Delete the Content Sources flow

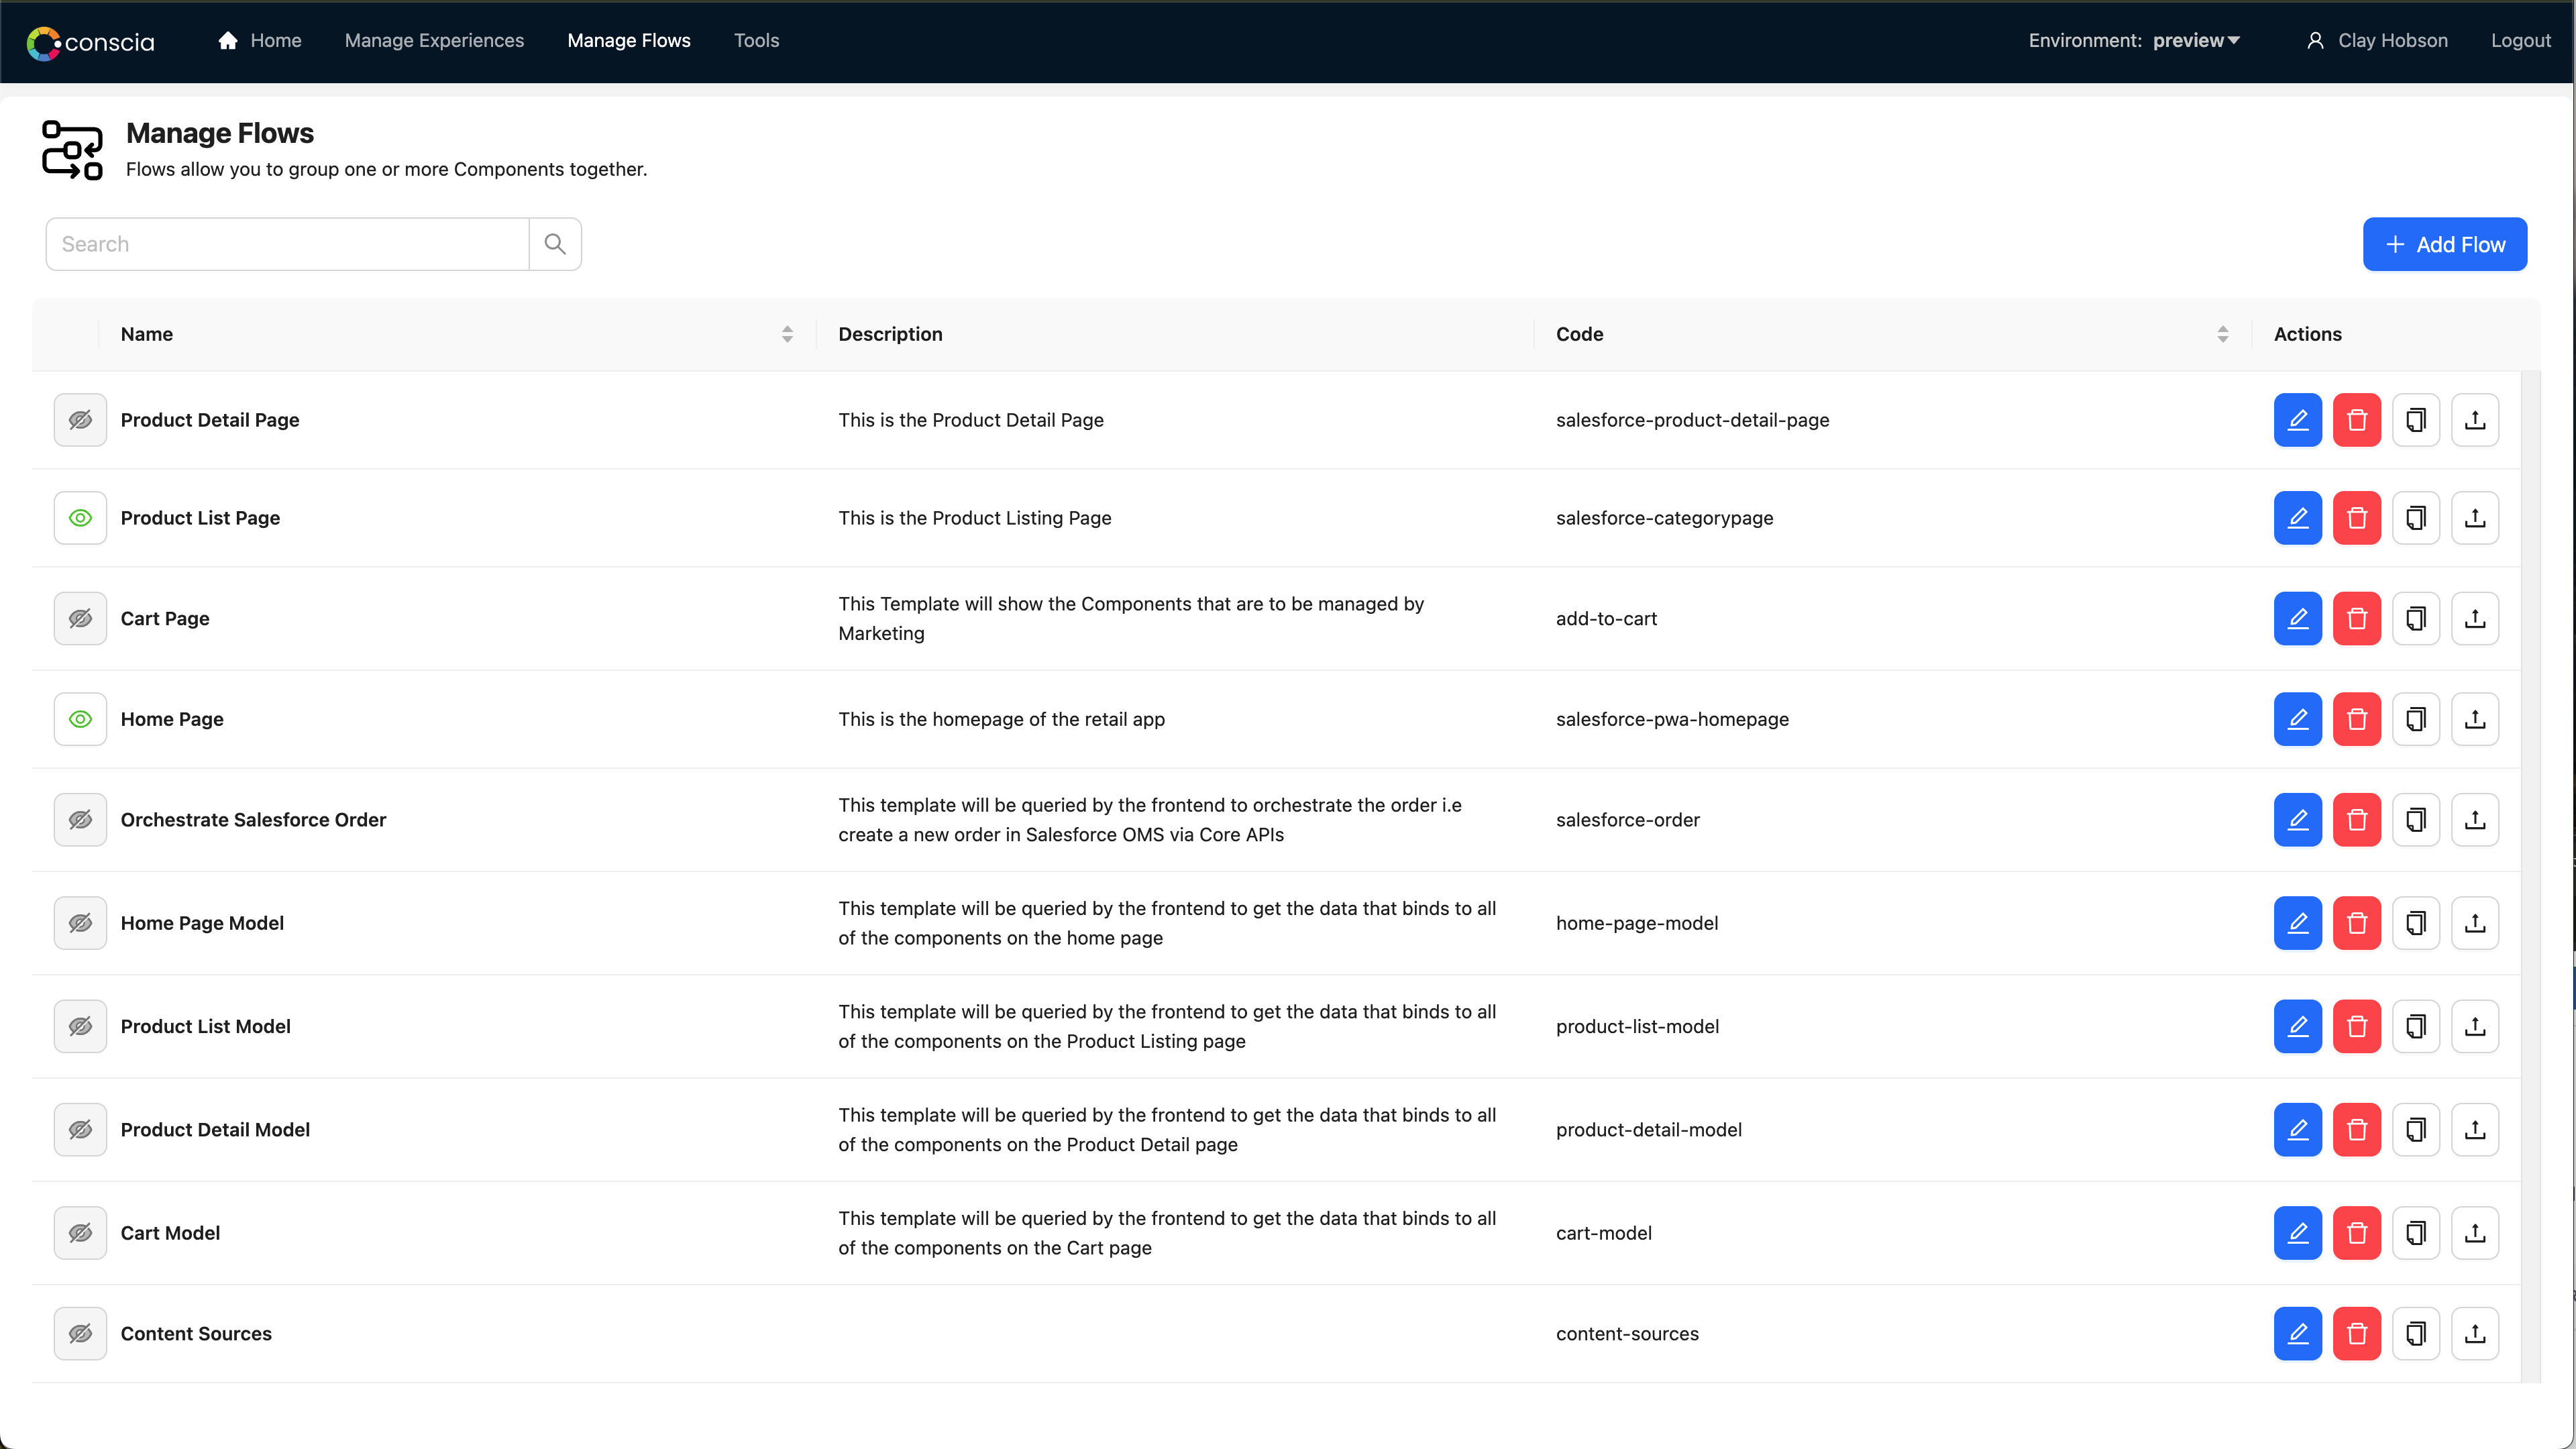tap(2356, 1334)
